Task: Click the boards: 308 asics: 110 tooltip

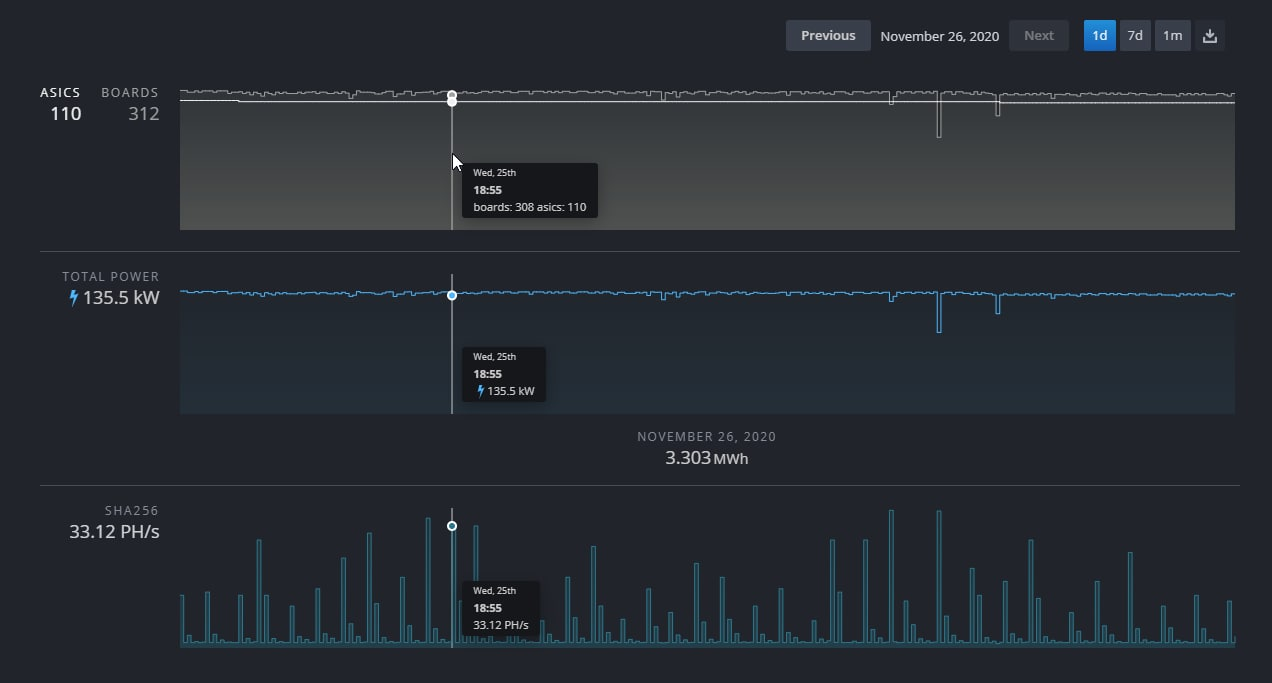Action: [530, 190]
